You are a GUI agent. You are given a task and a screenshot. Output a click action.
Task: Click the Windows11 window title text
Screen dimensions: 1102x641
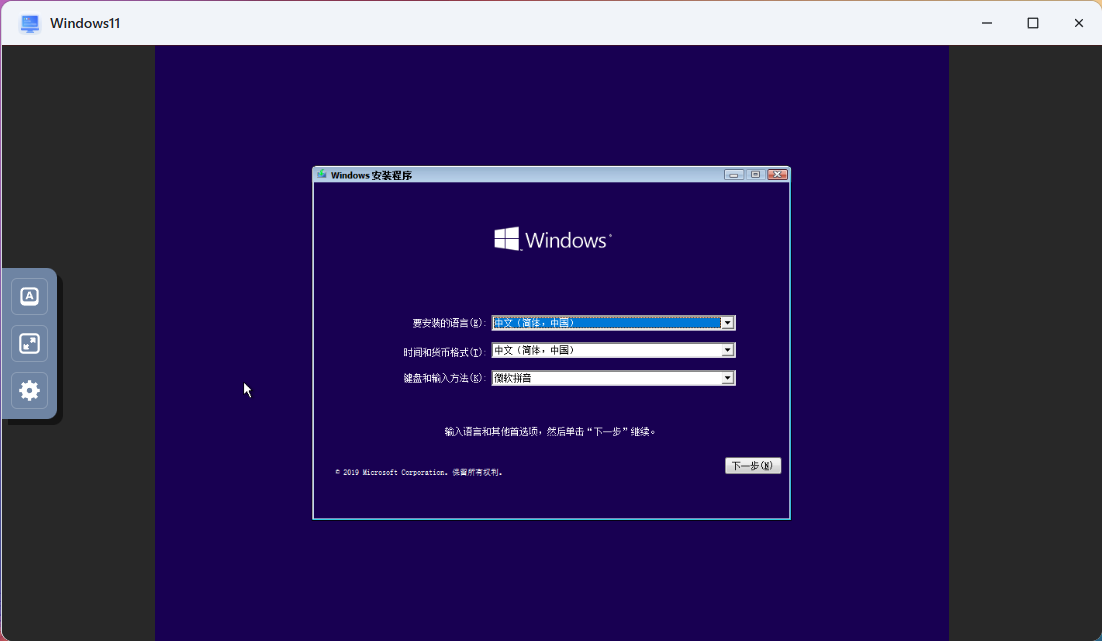tap(85, 23)
